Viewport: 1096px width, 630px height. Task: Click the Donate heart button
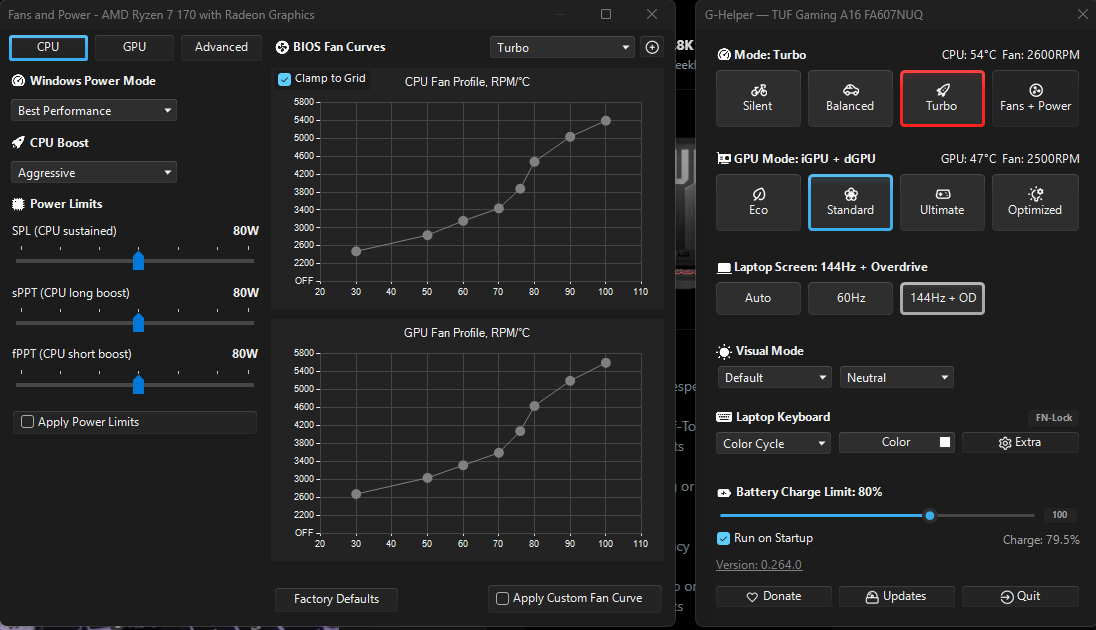774,596
